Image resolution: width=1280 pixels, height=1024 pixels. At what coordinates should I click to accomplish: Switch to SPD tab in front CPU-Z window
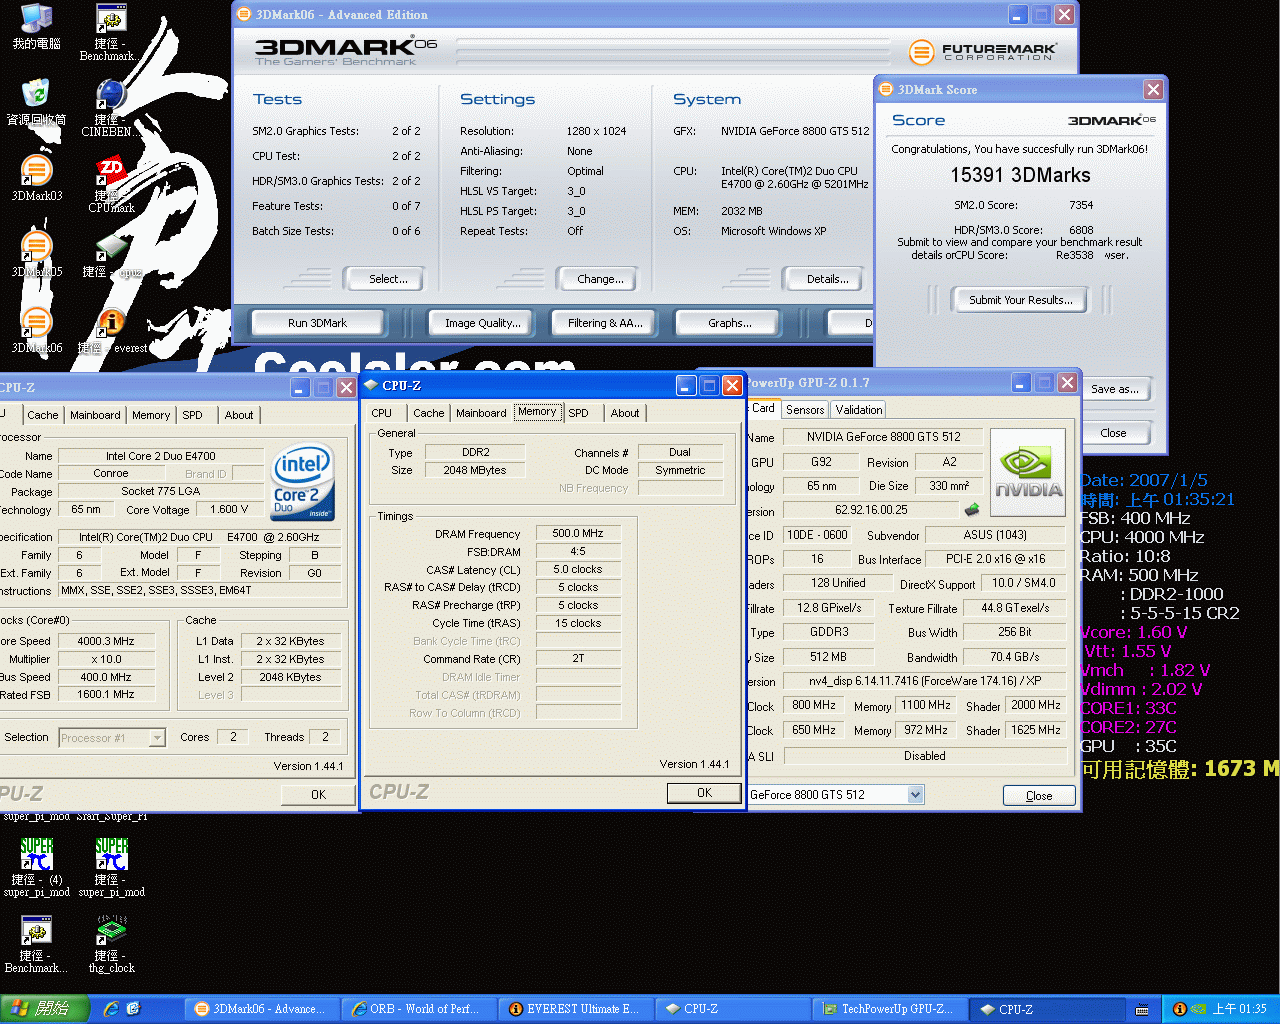(578, 413)
